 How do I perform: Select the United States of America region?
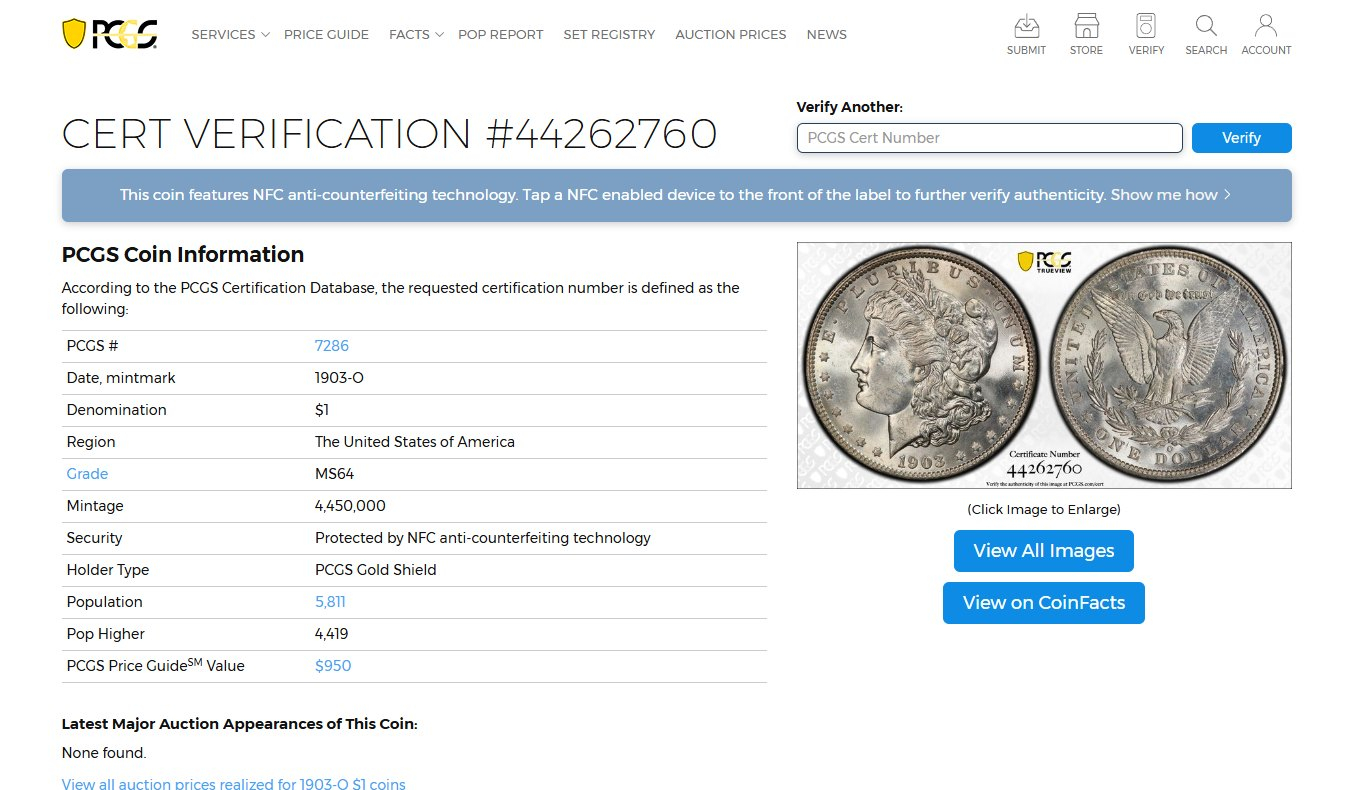(x=415, y=442)
